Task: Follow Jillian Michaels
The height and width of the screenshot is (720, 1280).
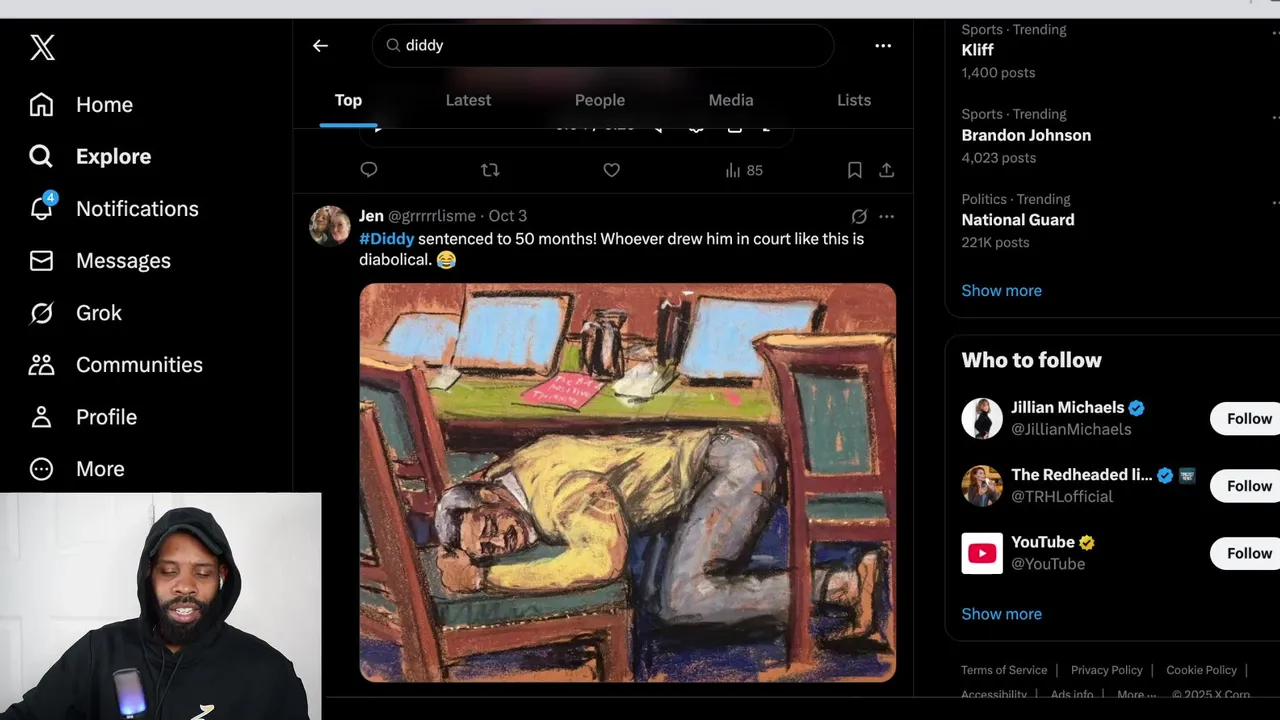Action: click(1248, 419)
